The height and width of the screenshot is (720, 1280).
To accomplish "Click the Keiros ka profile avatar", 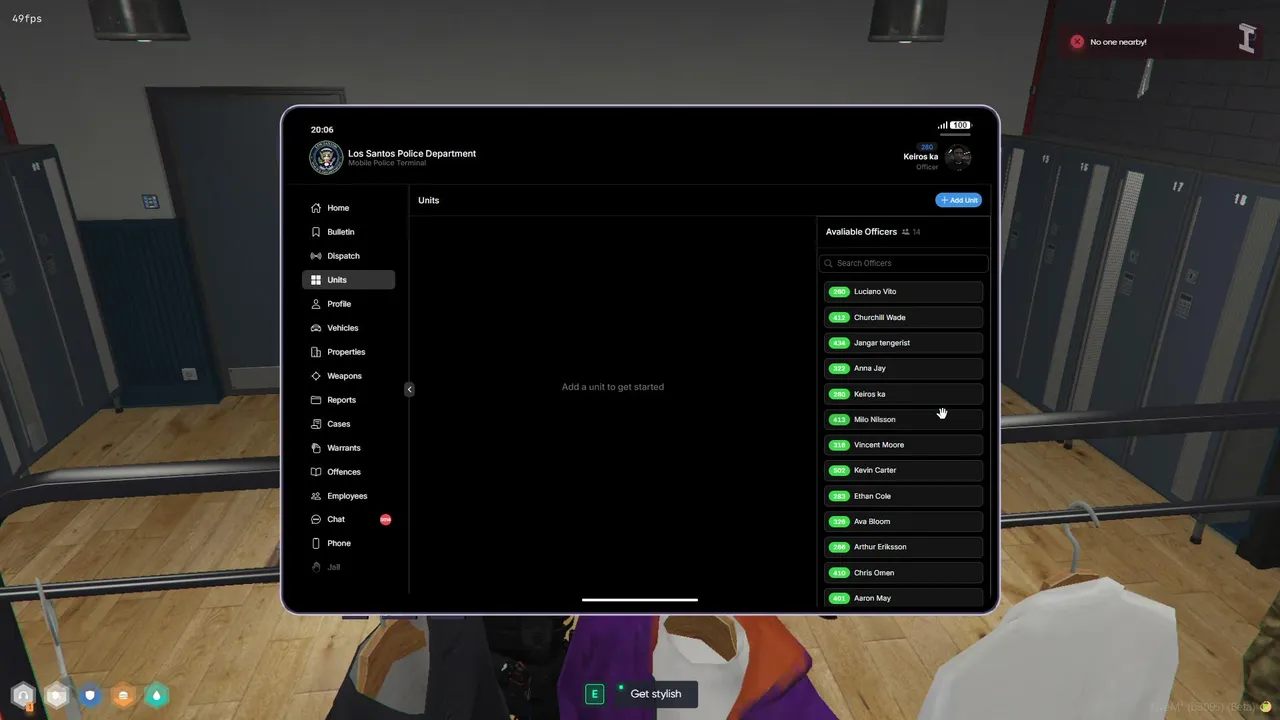I will (958, 157).
